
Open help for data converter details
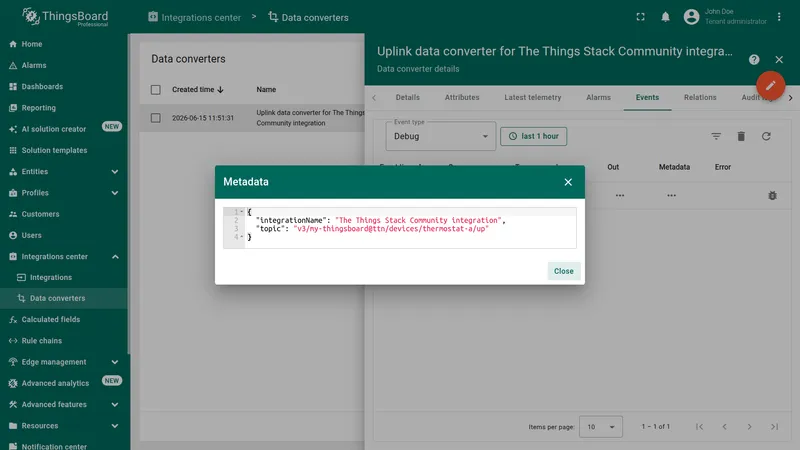pos(754,60)
